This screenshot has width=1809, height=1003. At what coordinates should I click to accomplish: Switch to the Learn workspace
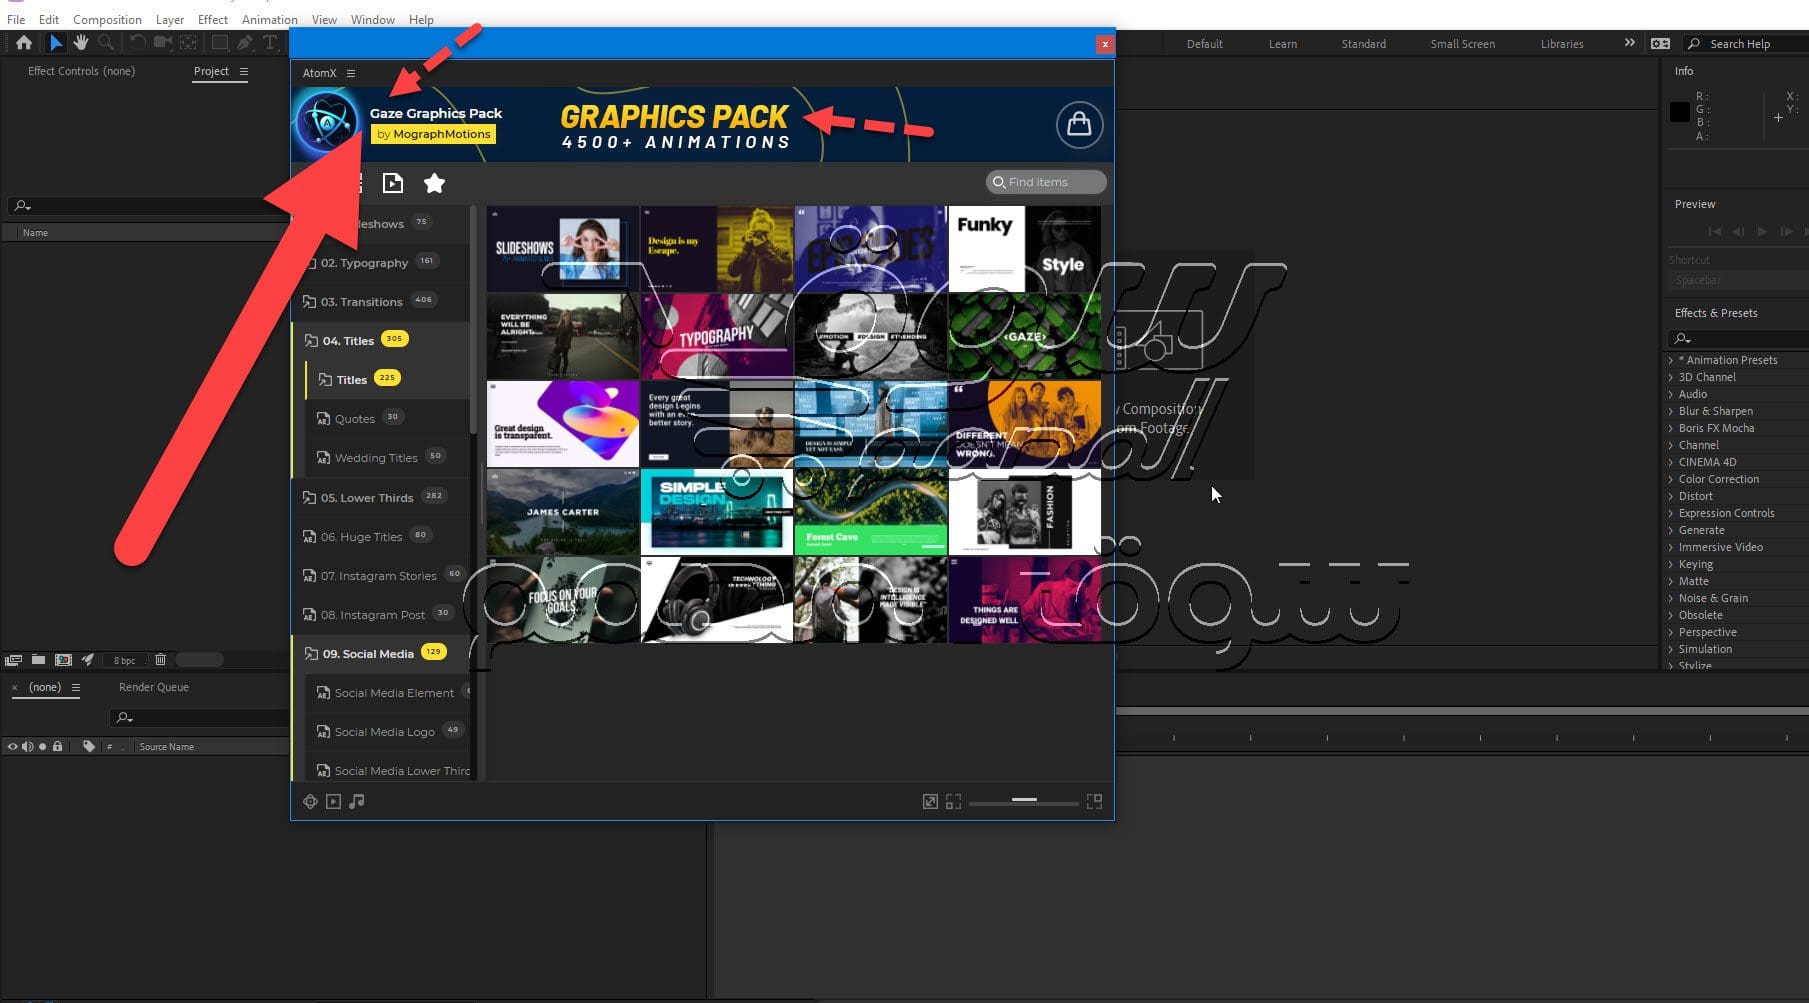(x=1283, y=44)
